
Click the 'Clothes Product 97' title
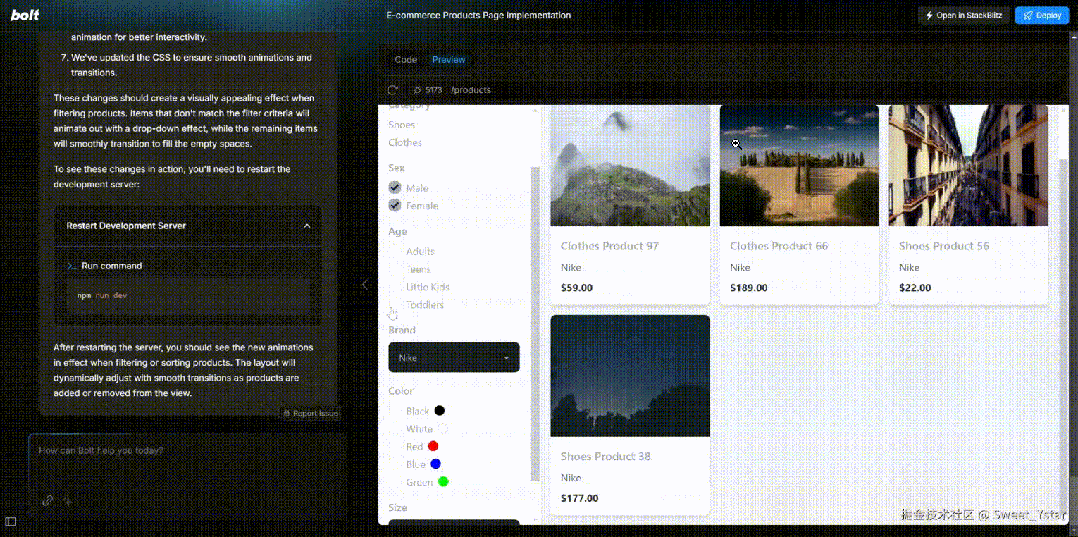(x=610, y=246)
